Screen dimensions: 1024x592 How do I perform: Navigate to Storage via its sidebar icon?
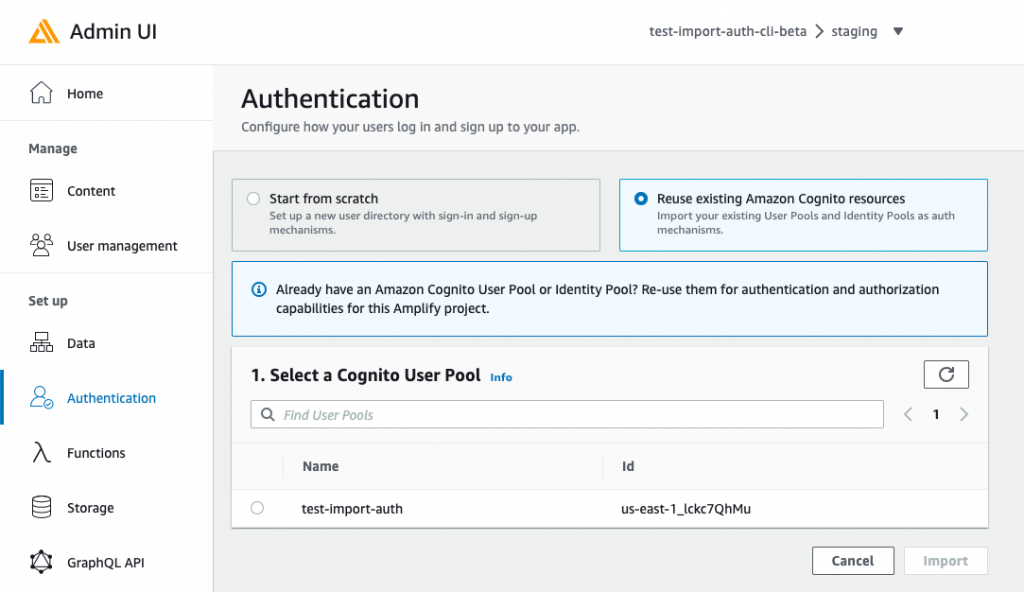(44, 507)
